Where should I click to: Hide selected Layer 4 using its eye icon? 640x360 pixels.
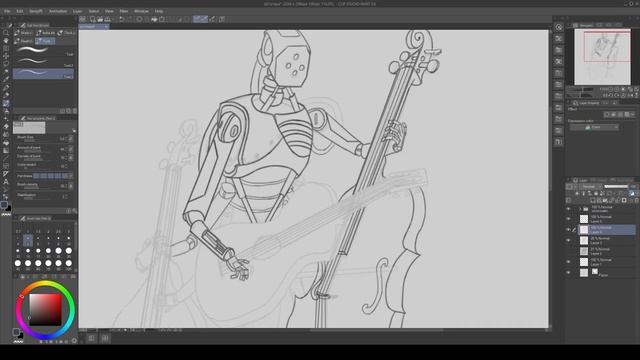[x=568, y=229]
